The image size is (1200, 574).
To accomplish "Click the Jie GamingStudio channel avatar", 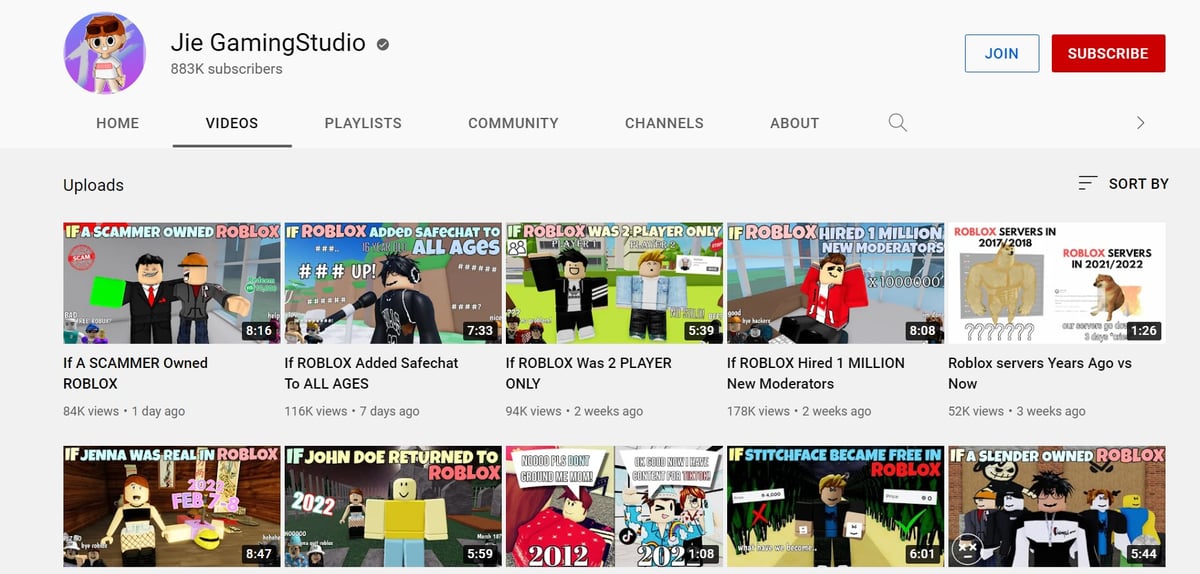I will coord(106,54).
